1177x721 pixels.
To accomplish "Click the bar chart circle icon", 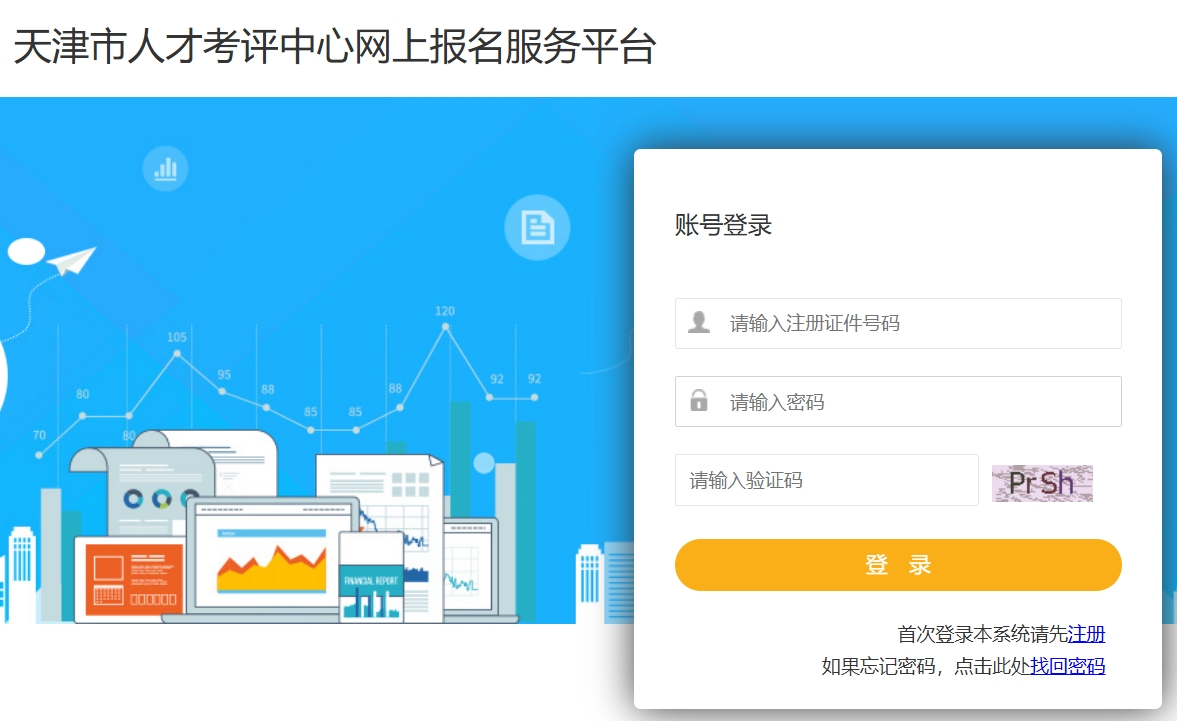I will point(165,168).
